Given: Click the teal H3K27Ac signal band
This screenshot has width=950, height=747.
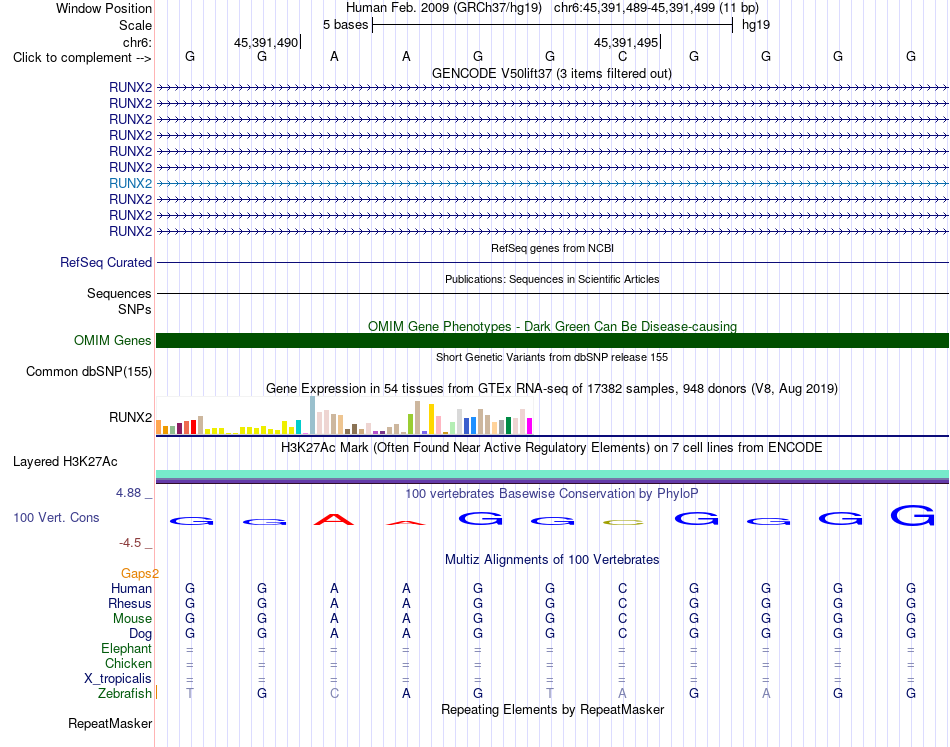Looking at the screenshot, I should (x=552, y=474).
